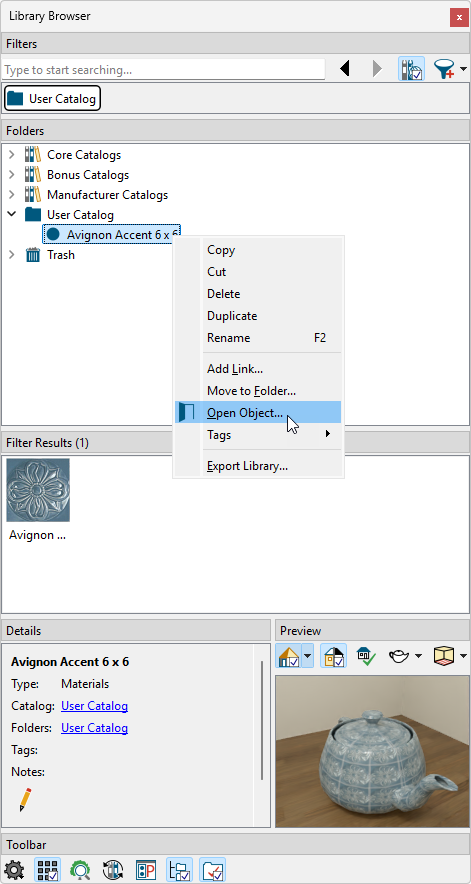Click the User Catalog filter chip

[x=52, y=99]
